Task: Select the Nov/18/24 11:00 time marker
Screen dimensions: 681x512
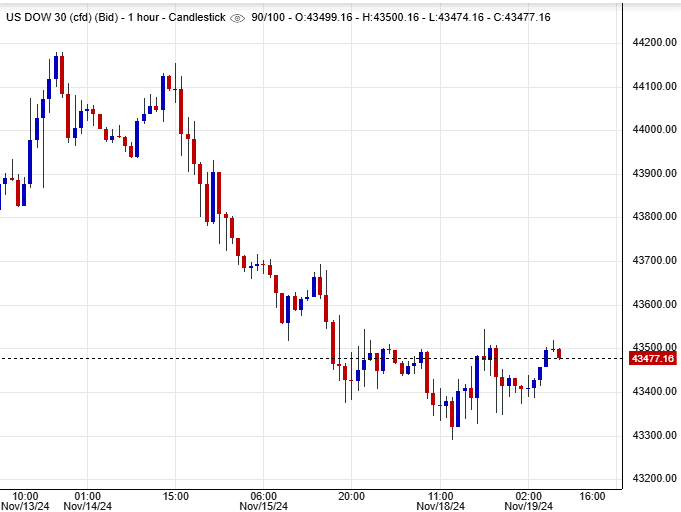Action: tap(441, 500)
